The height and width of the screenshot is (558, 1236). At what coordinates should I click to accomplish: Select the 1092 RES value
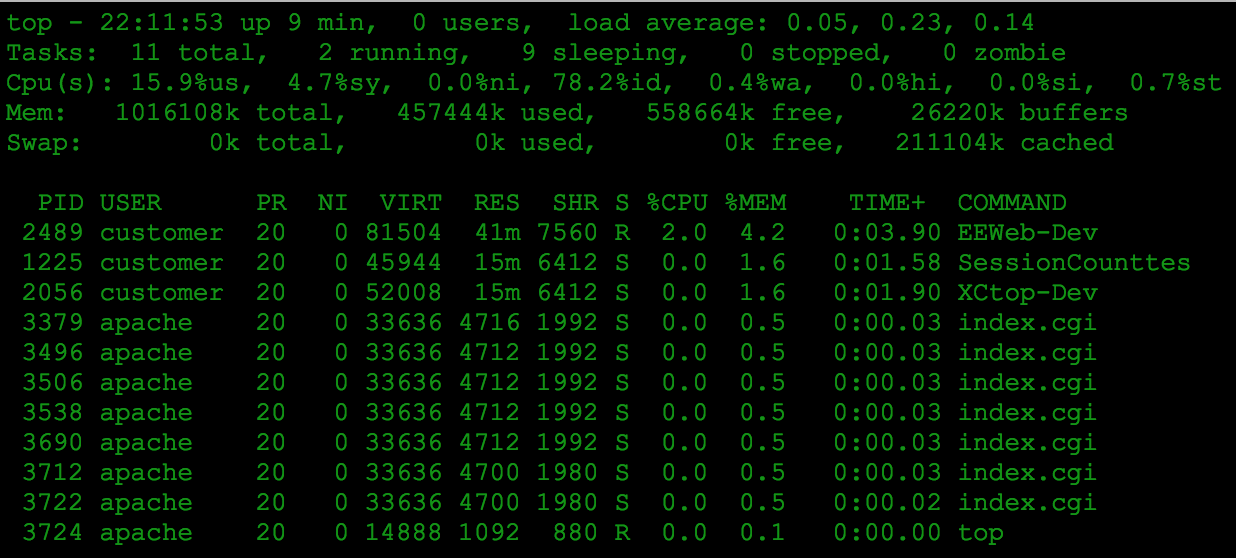click(489, 532)
